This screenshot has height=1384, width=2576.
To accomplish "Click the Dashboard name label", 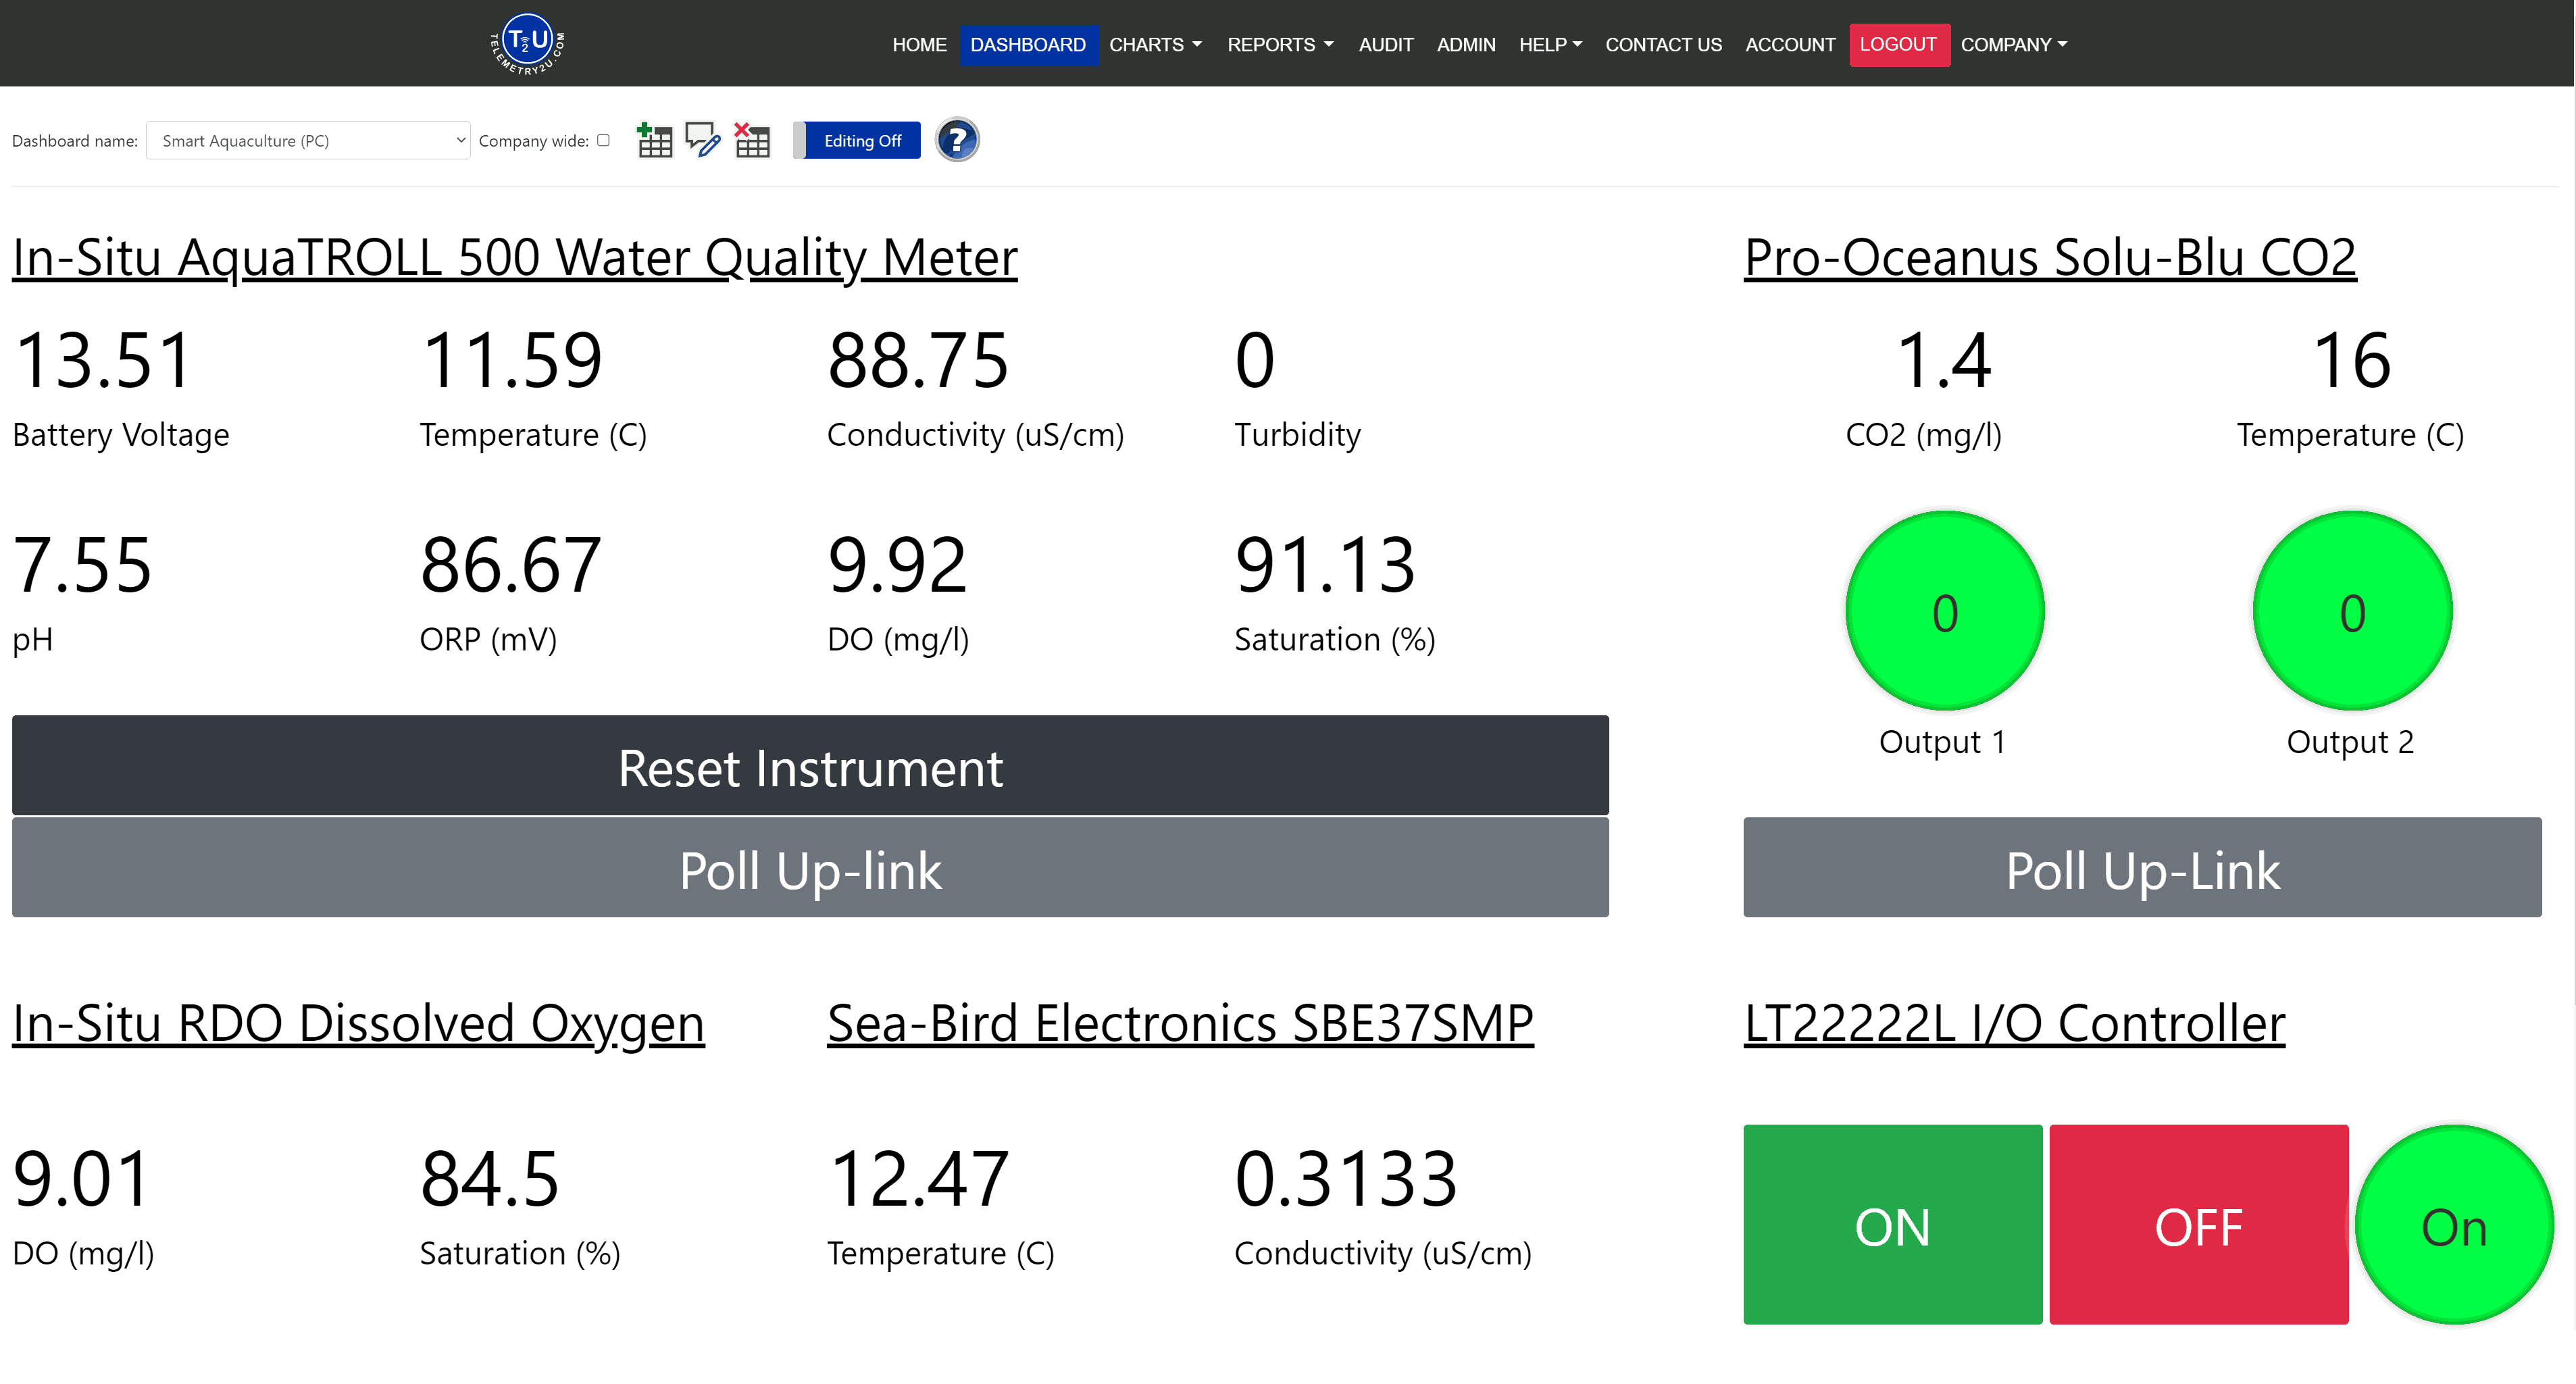I will click(75, 141).
